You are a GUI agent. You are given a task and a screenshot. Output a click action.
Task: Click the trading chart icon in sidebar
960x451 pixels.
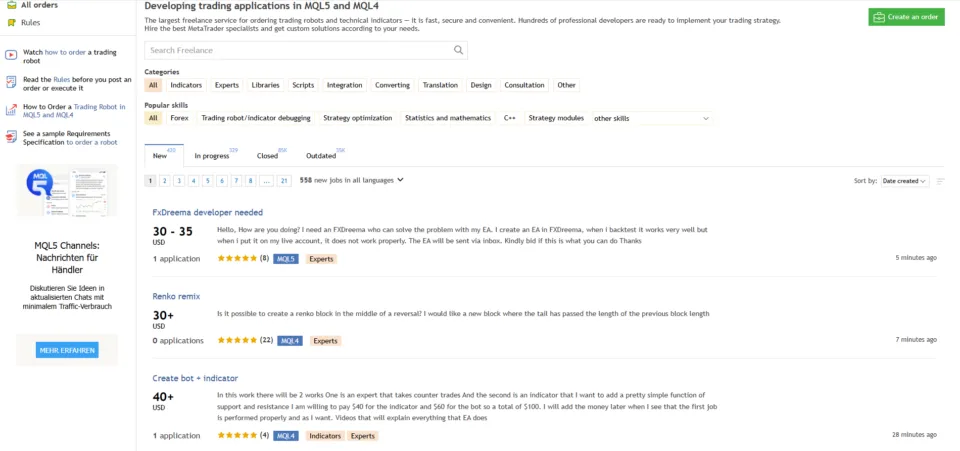click(11, 110)
